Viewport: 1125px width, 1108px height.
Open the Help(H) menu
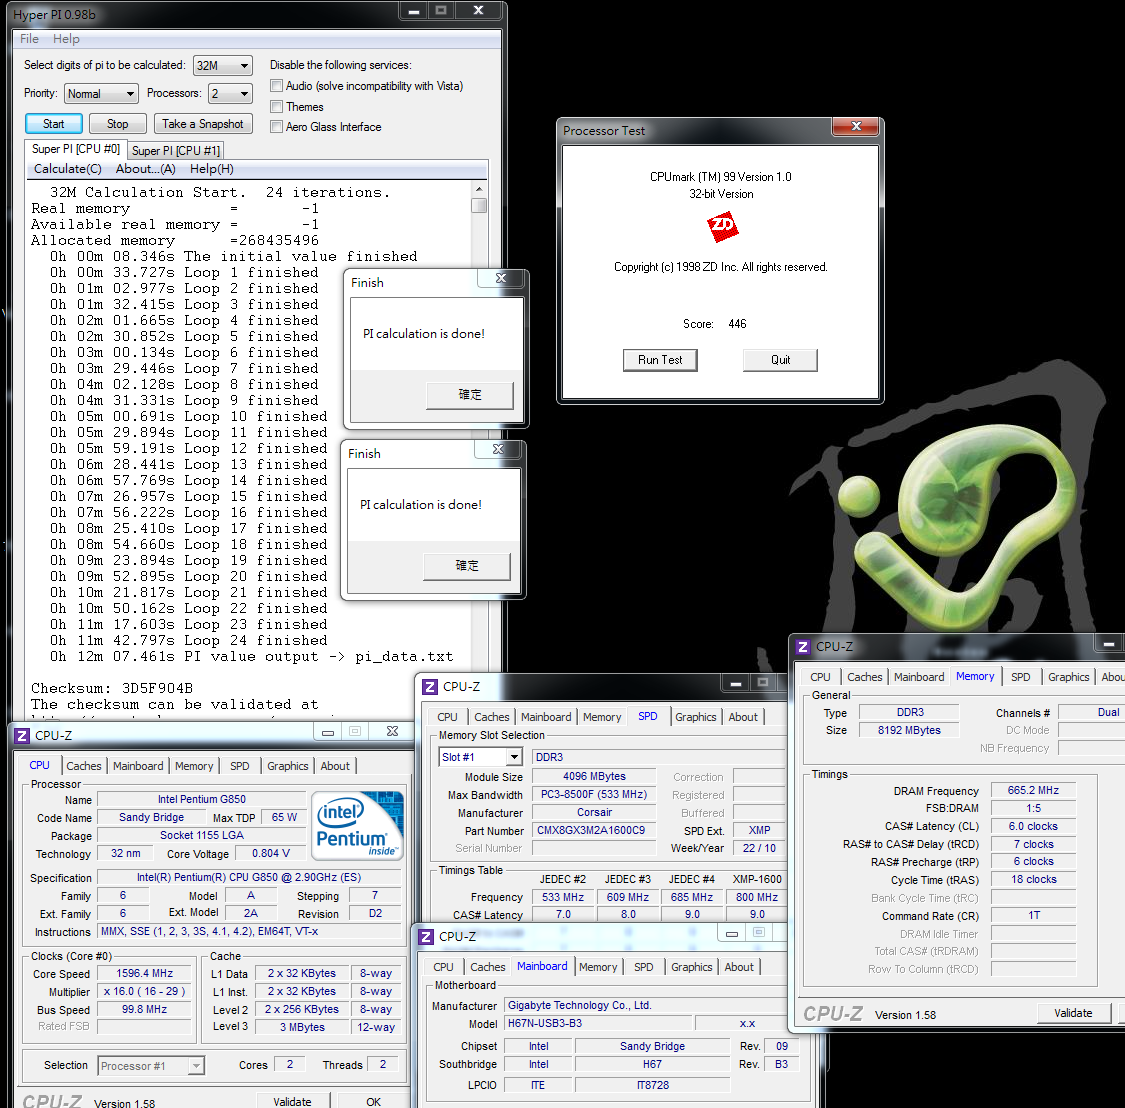click(212, 169)
